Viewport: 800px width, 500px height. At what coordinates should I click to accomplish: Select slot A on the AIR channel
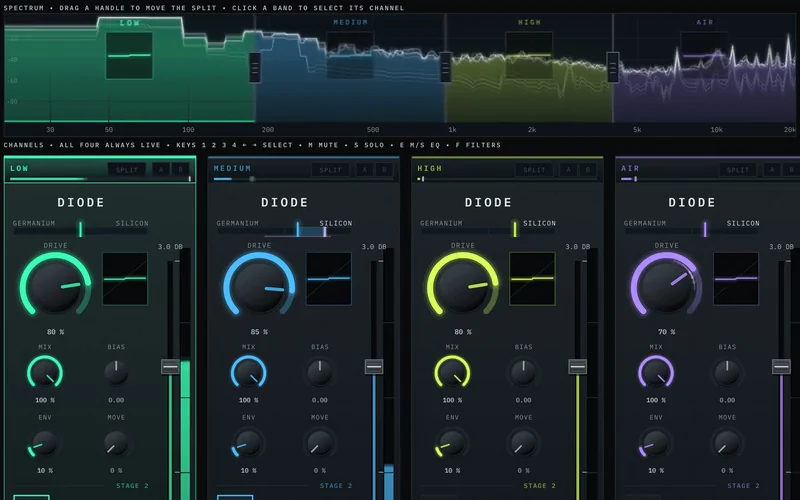pos(771,170)
